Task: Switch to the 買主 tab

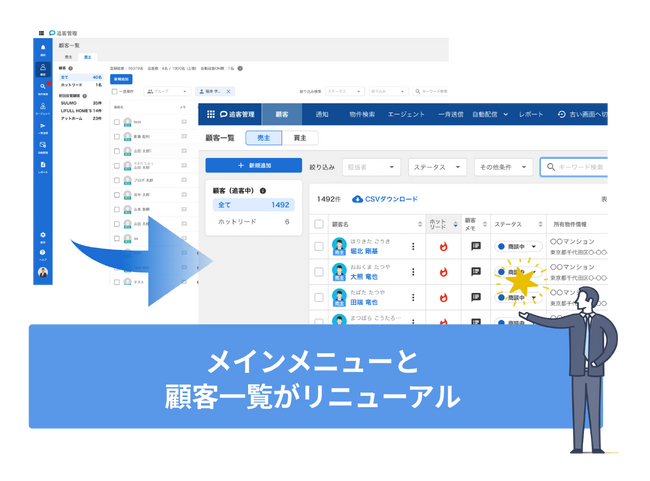Action: pyautogui.click(x=298, y=138)
